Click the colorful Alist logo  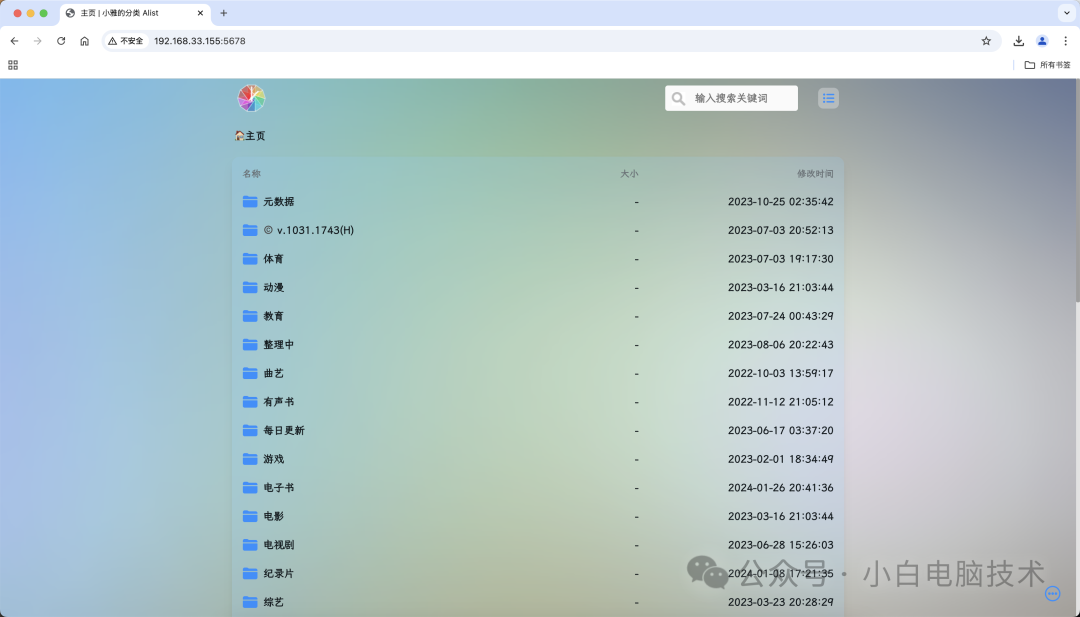251,98
